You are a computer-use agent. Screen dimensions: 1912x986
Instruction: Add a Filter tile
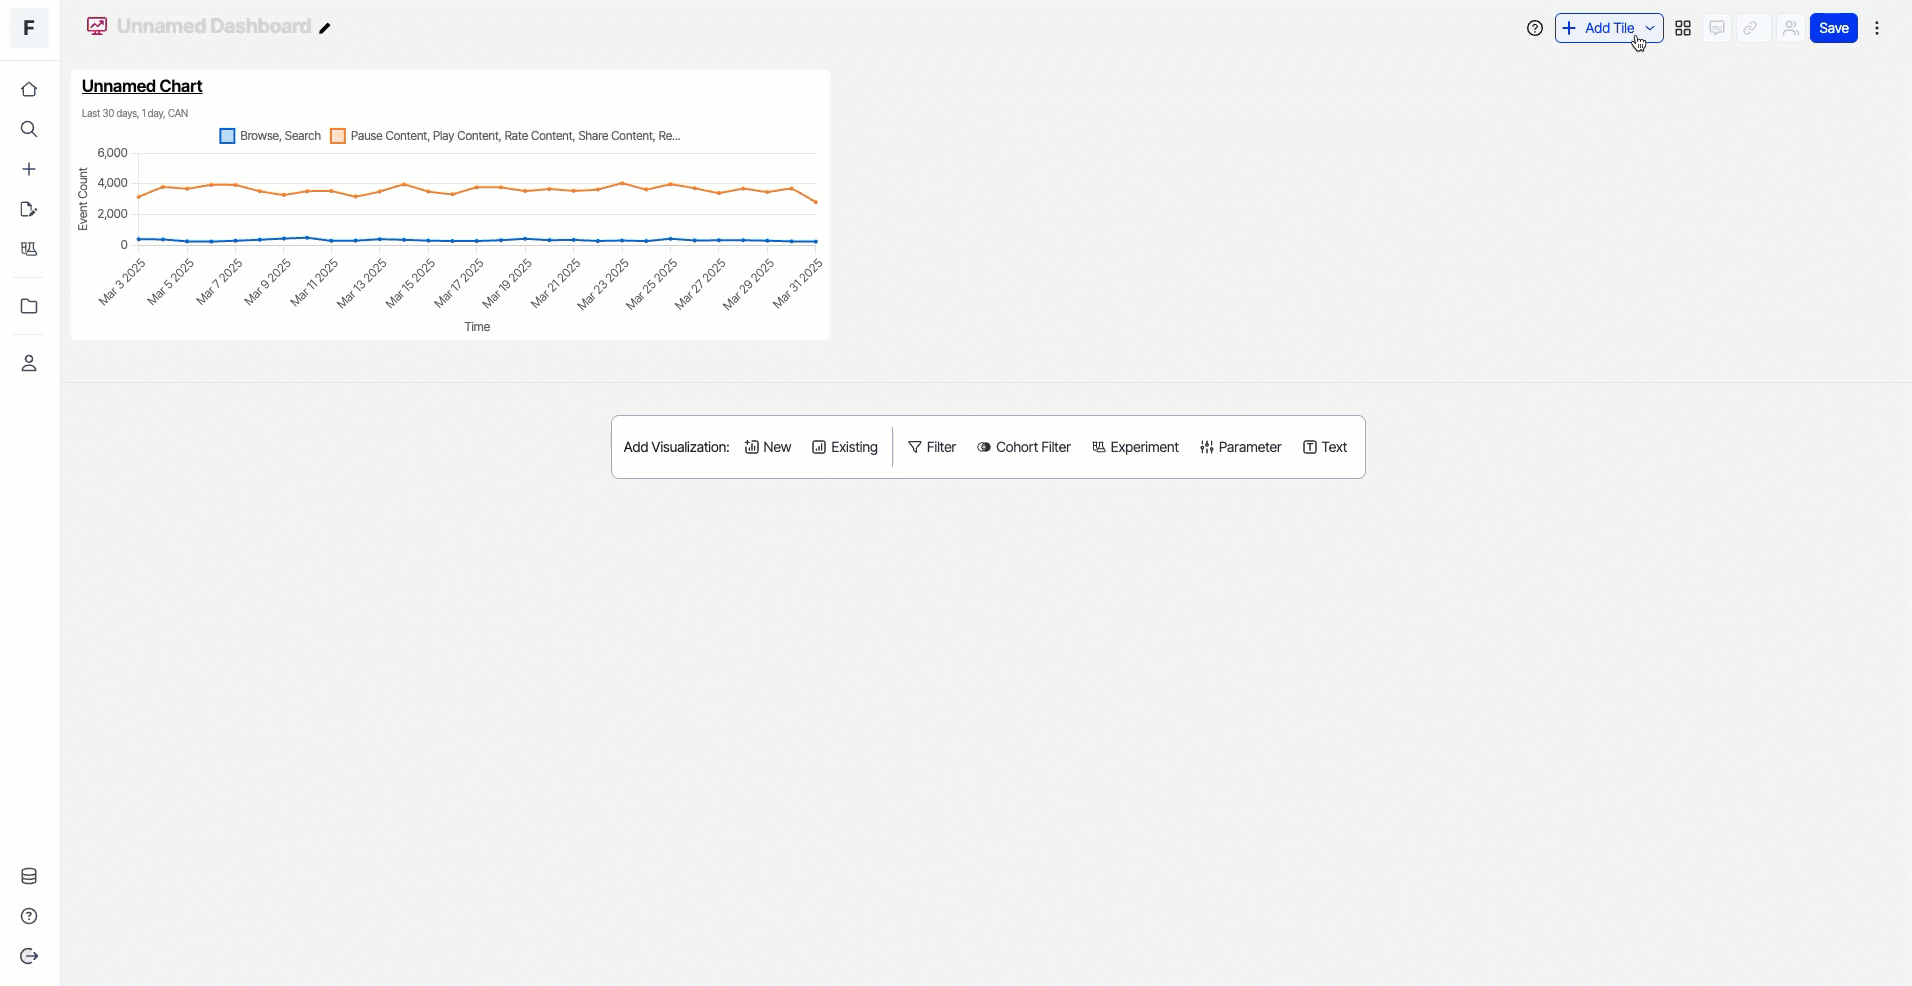tap(932, 447)
